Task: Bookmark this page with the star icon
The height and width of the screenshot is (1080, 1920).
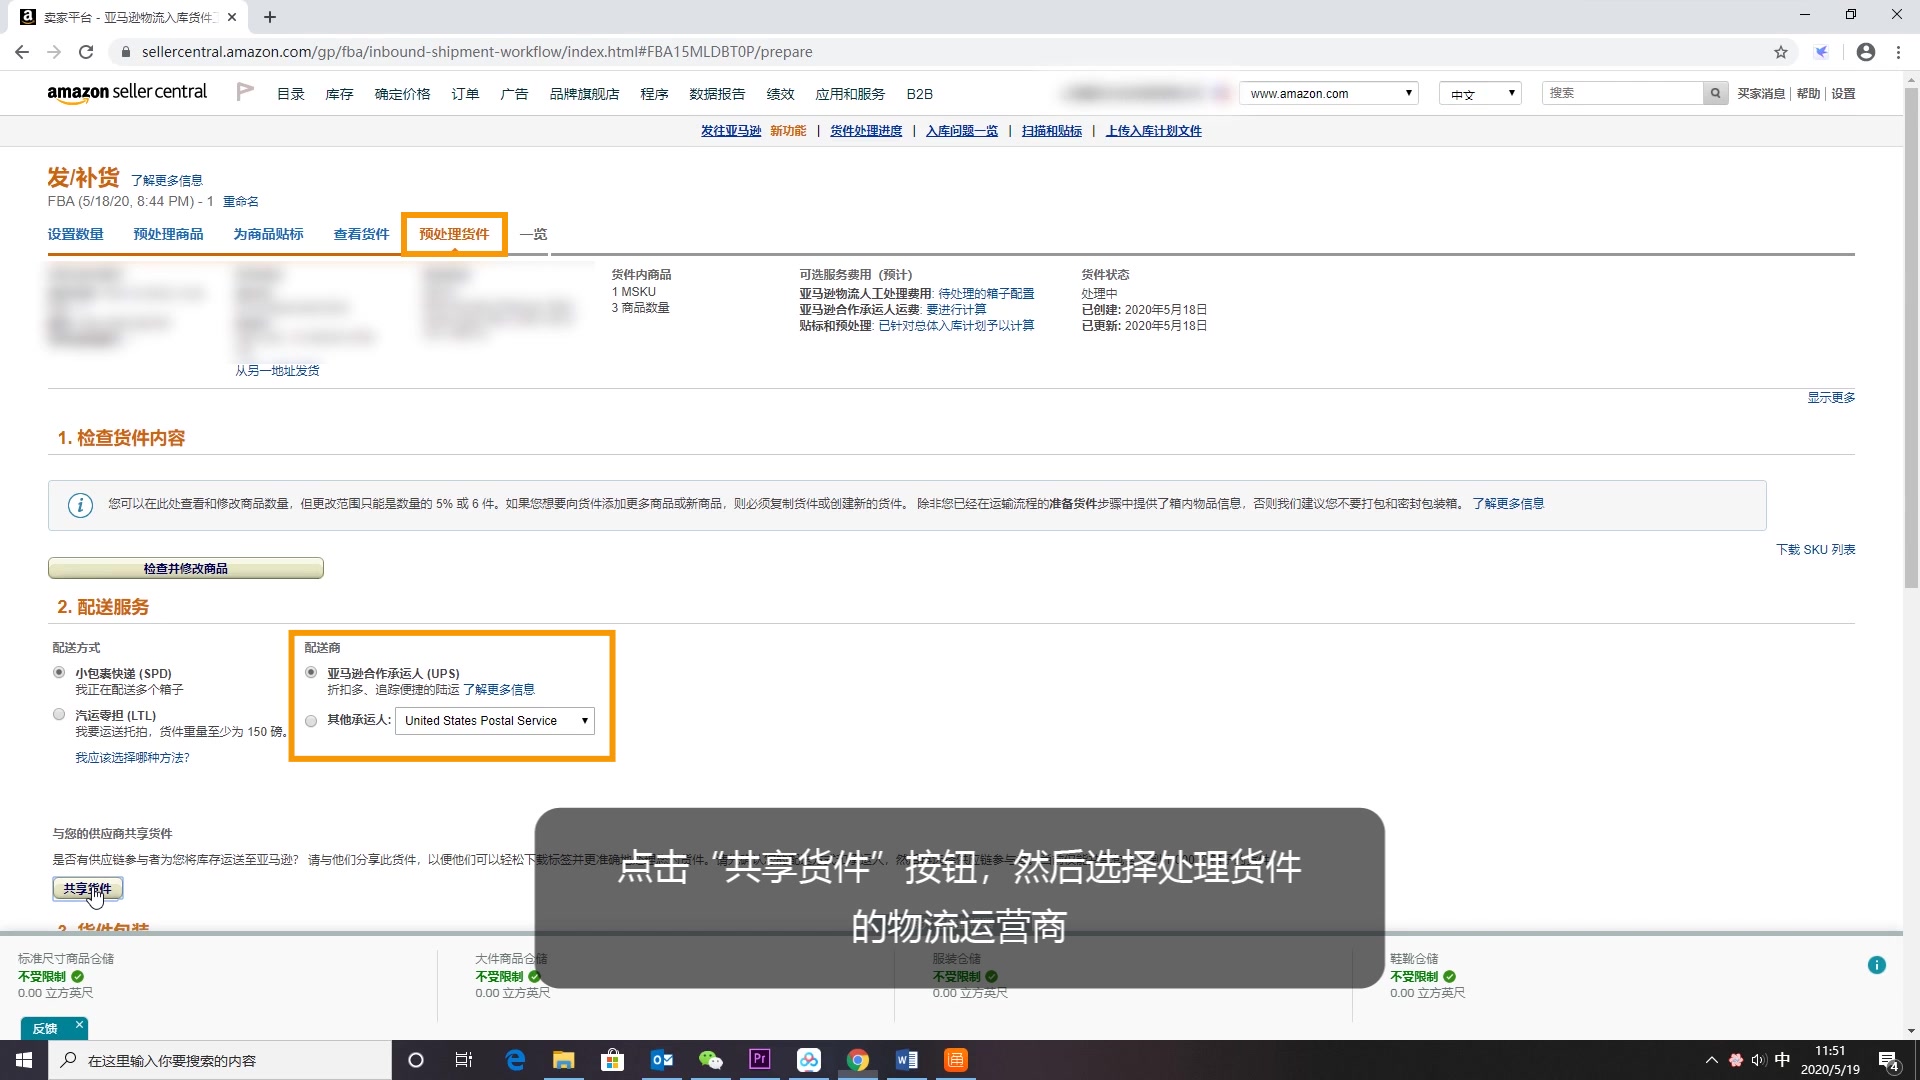Action: [x=1781, y=52]
